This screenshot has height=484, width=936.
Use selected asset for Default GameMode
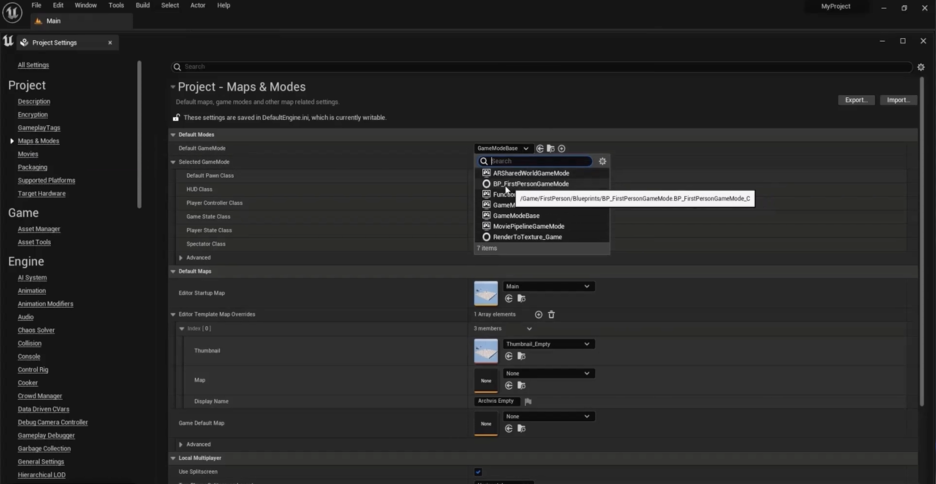(540, 149)
